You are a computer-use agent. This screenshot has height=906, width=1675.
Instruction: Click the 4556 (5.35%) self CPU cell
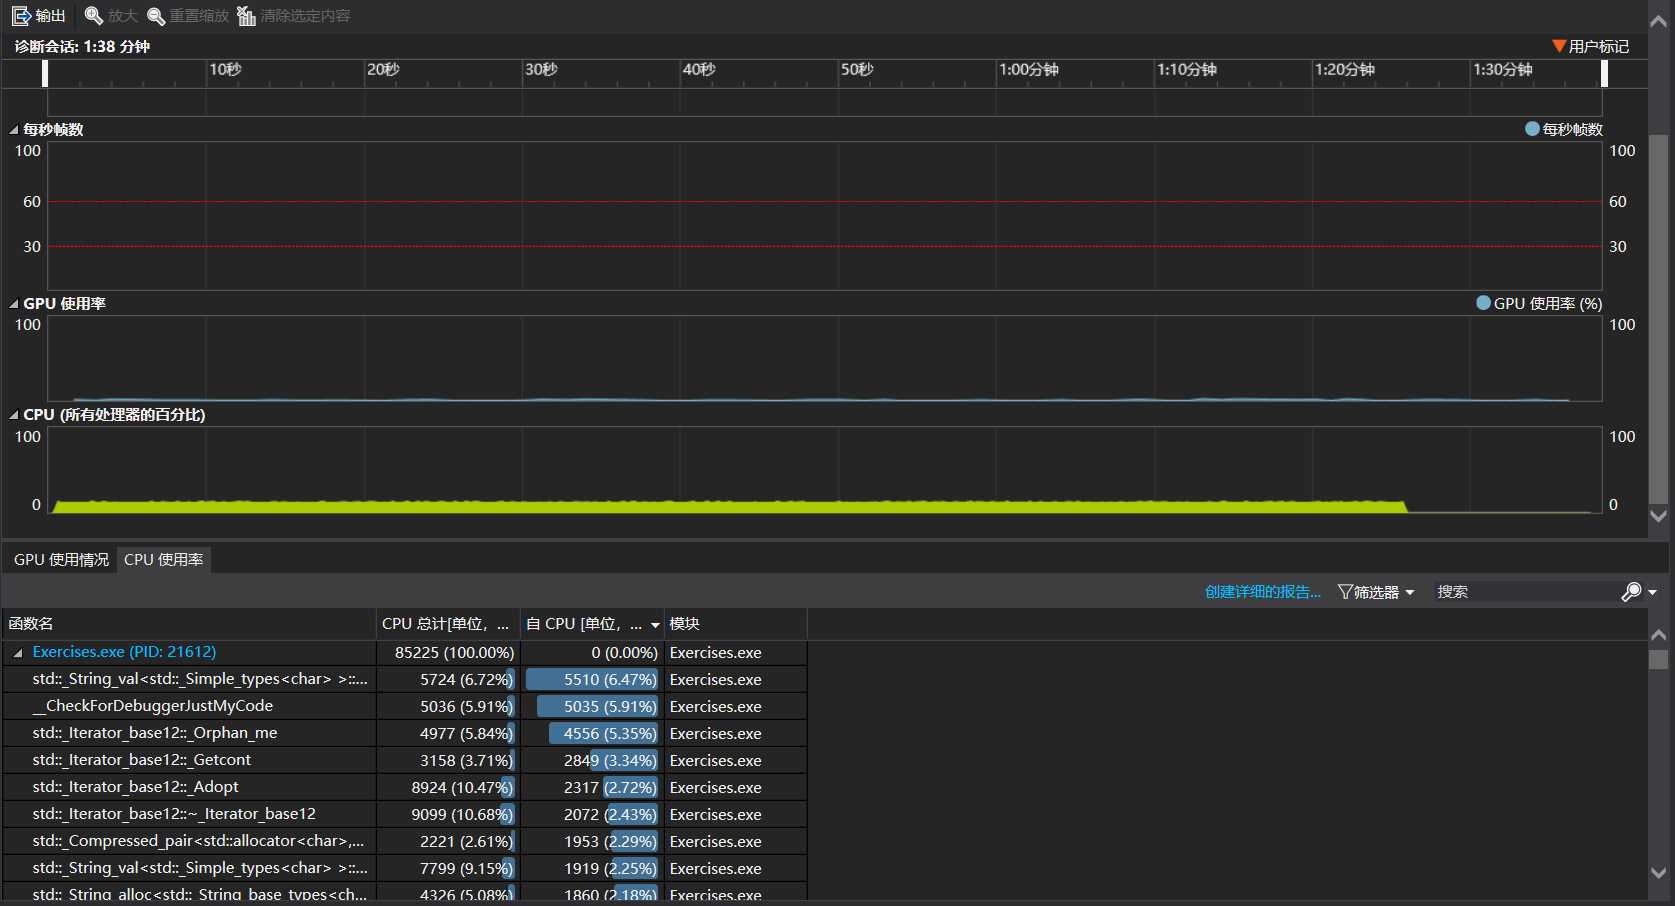tap(592, 733)
